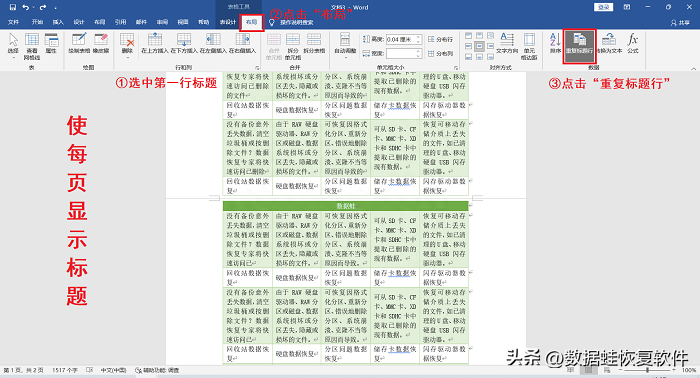
Task: Select Align Bottom Center alignment button
Action: pyautogui.click(x=479, y=57)
